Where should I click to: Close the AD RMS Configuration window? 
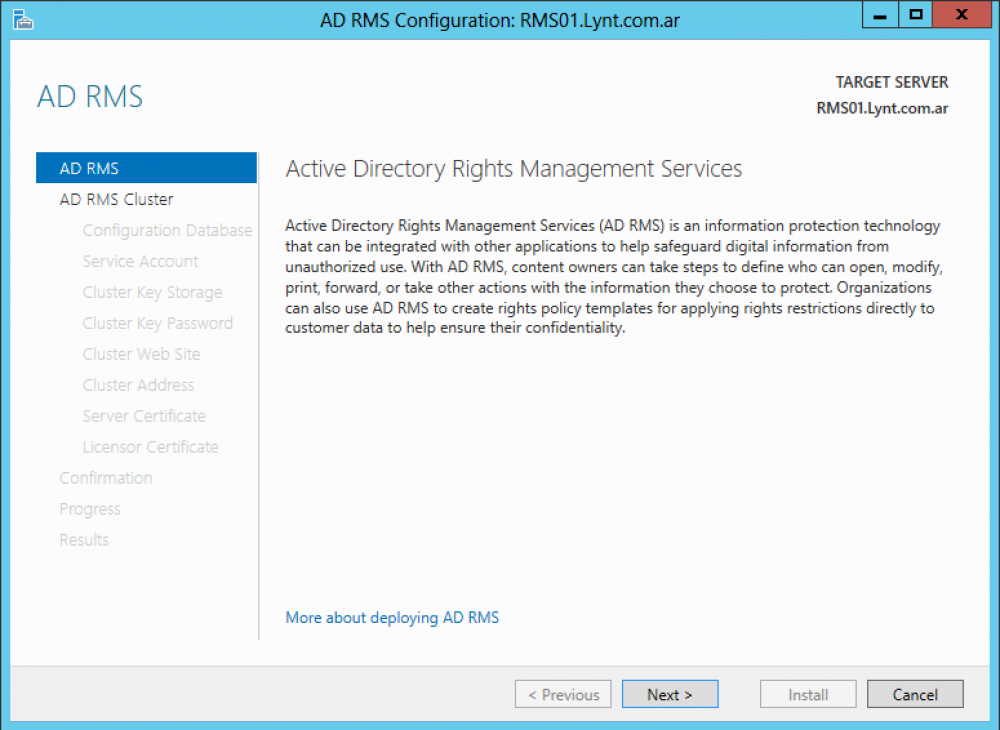(x=962, y=15)
